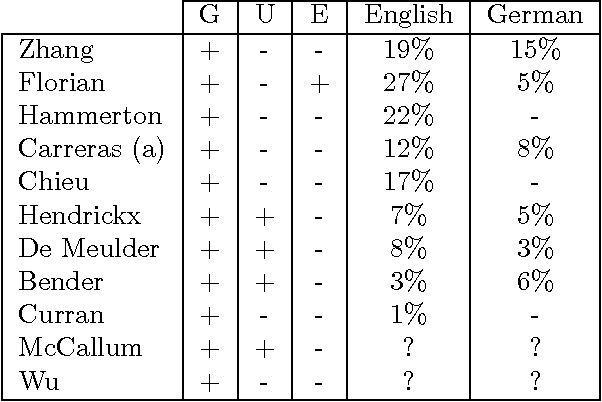Click Florian's 27% English value
Image resolution: width=602 pixels, height=402 pixels.
click(408, 83)
